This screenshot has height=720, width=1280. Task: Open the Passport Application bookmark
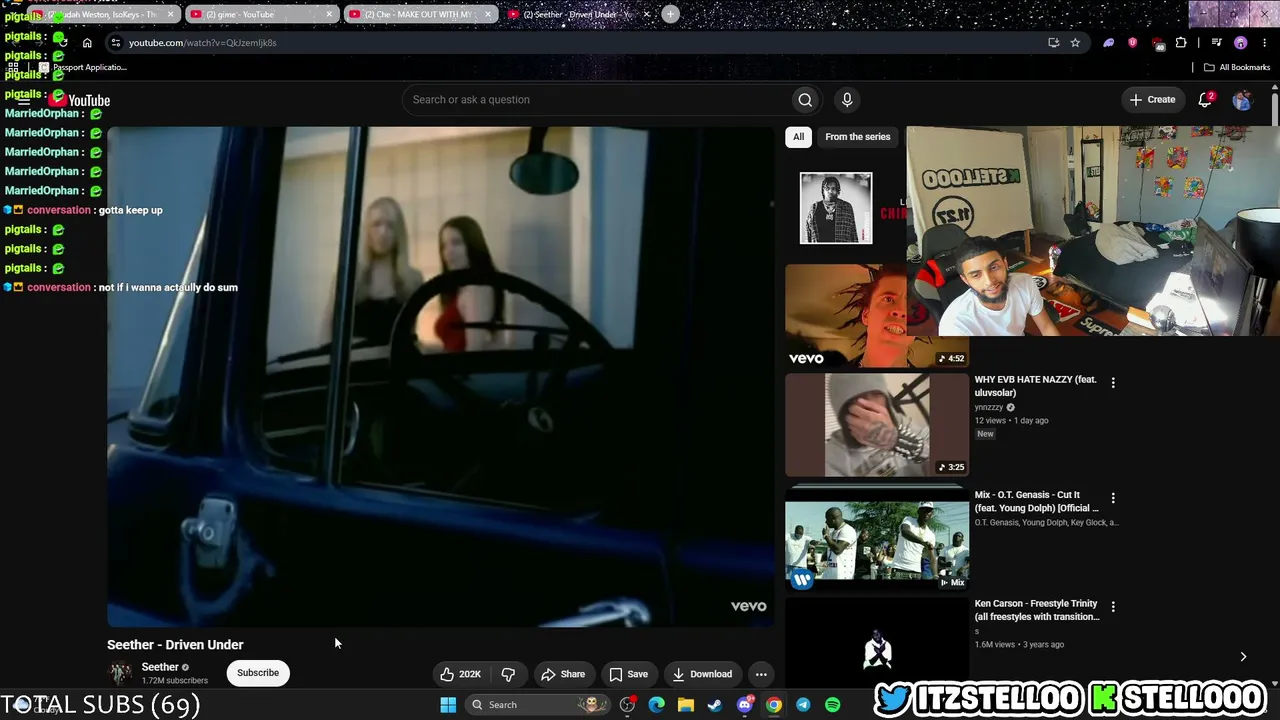(x=83, y=67)
